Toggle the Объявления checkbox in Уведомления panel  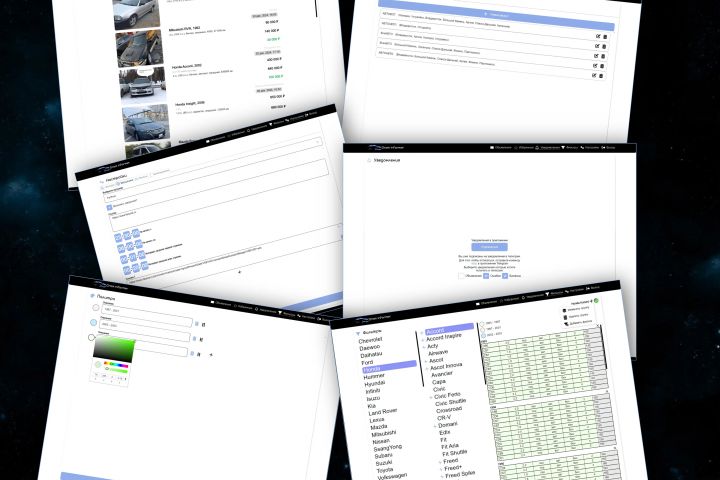point(461,276)
